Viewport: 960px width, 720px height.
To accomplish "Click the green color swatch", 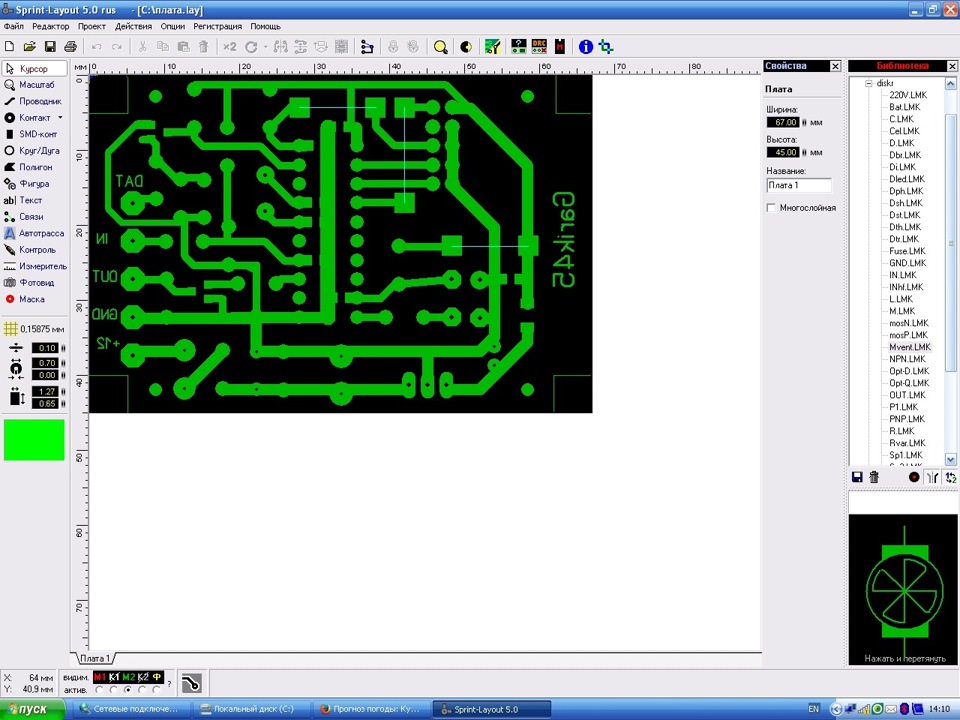I will point(34,440).
